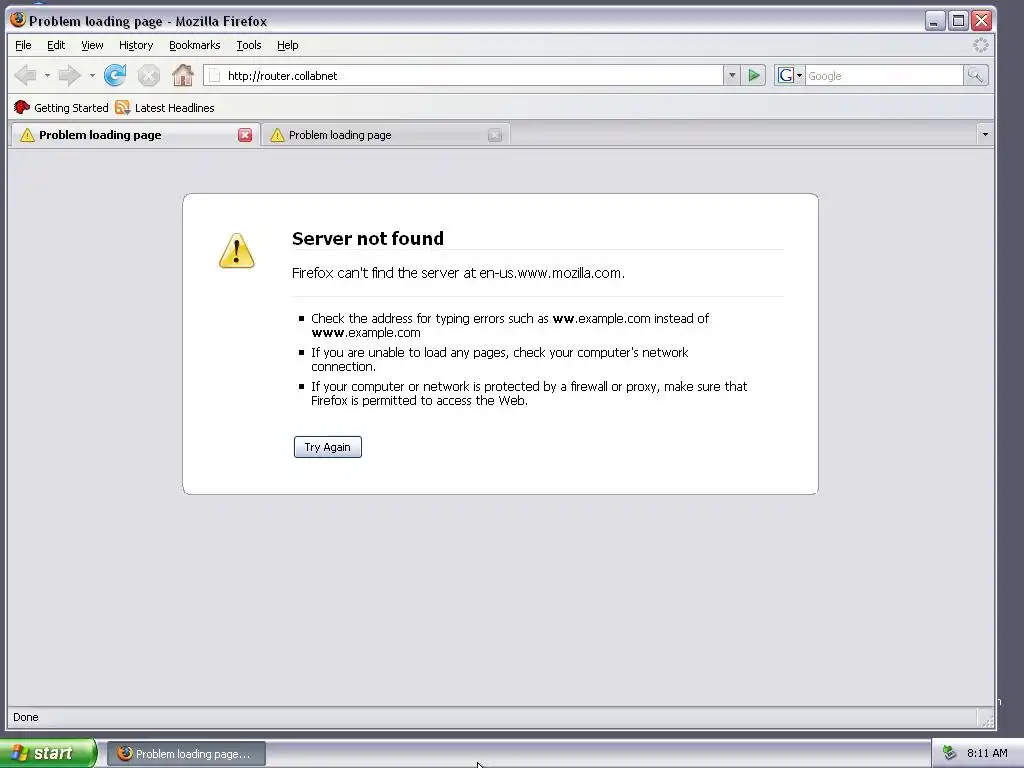
Task: Click the Back navigation arrow
Action: [x=25, y=76]
